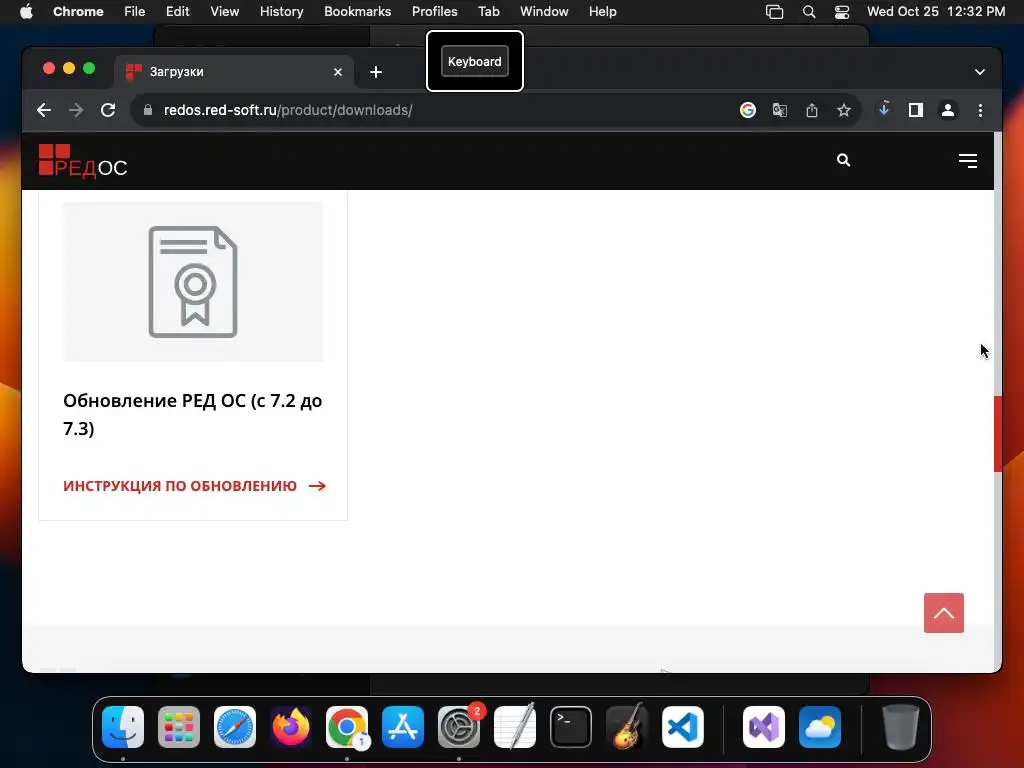The width and height of the screenshot is (1024, 768).
Task: Reload the page with refresh icon
Action: [108, 110]
